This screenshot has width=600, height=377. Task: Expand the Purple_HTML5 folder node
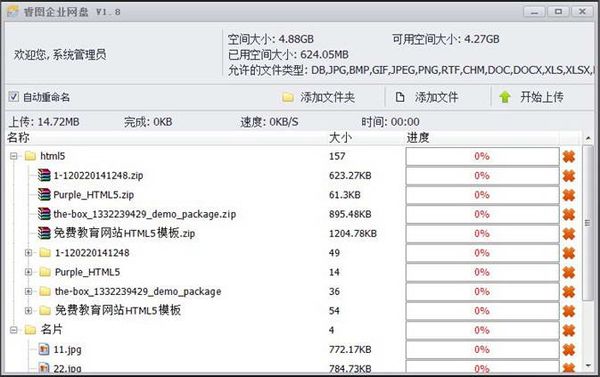(28, 272)
